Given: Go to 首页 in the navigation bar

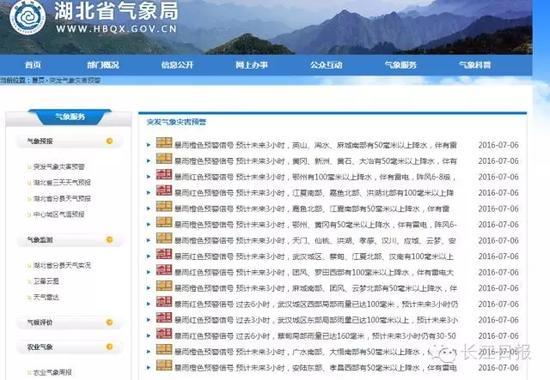Looking at the screenshot, I should (x=33, y=65).
